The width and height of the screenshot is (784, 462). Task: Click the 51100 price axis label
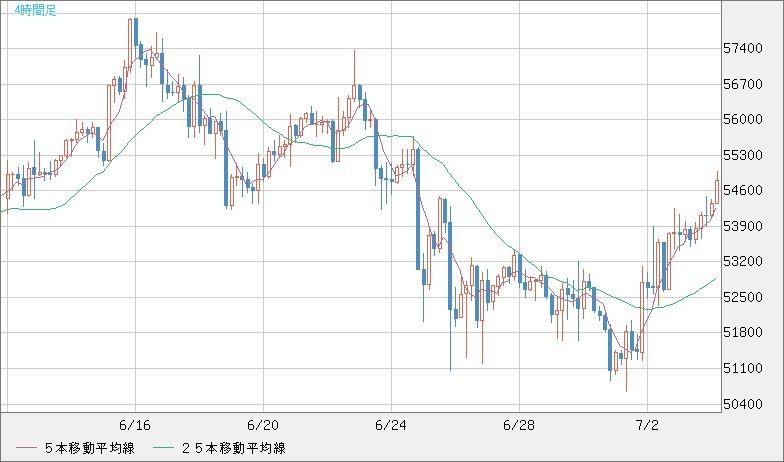click(743, 368)
